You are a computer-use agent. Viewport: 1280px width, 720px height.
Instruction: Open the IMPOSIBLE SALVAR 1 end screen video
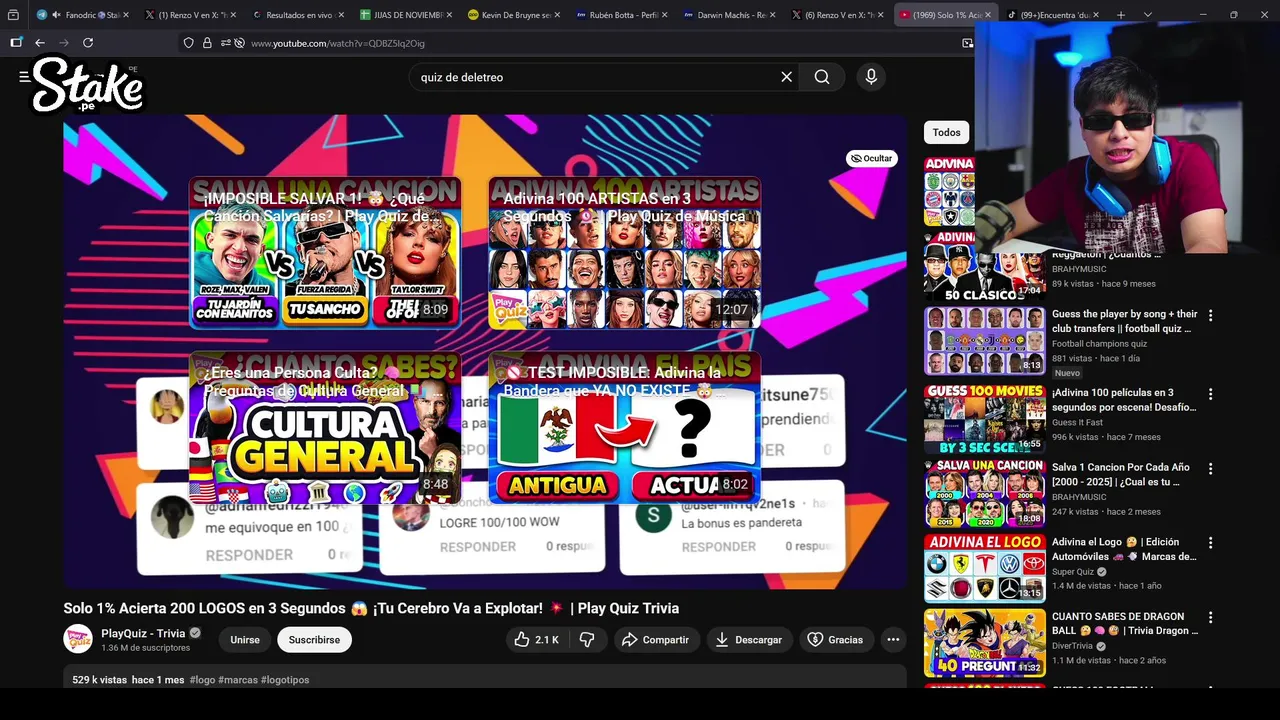coord(325,252)
